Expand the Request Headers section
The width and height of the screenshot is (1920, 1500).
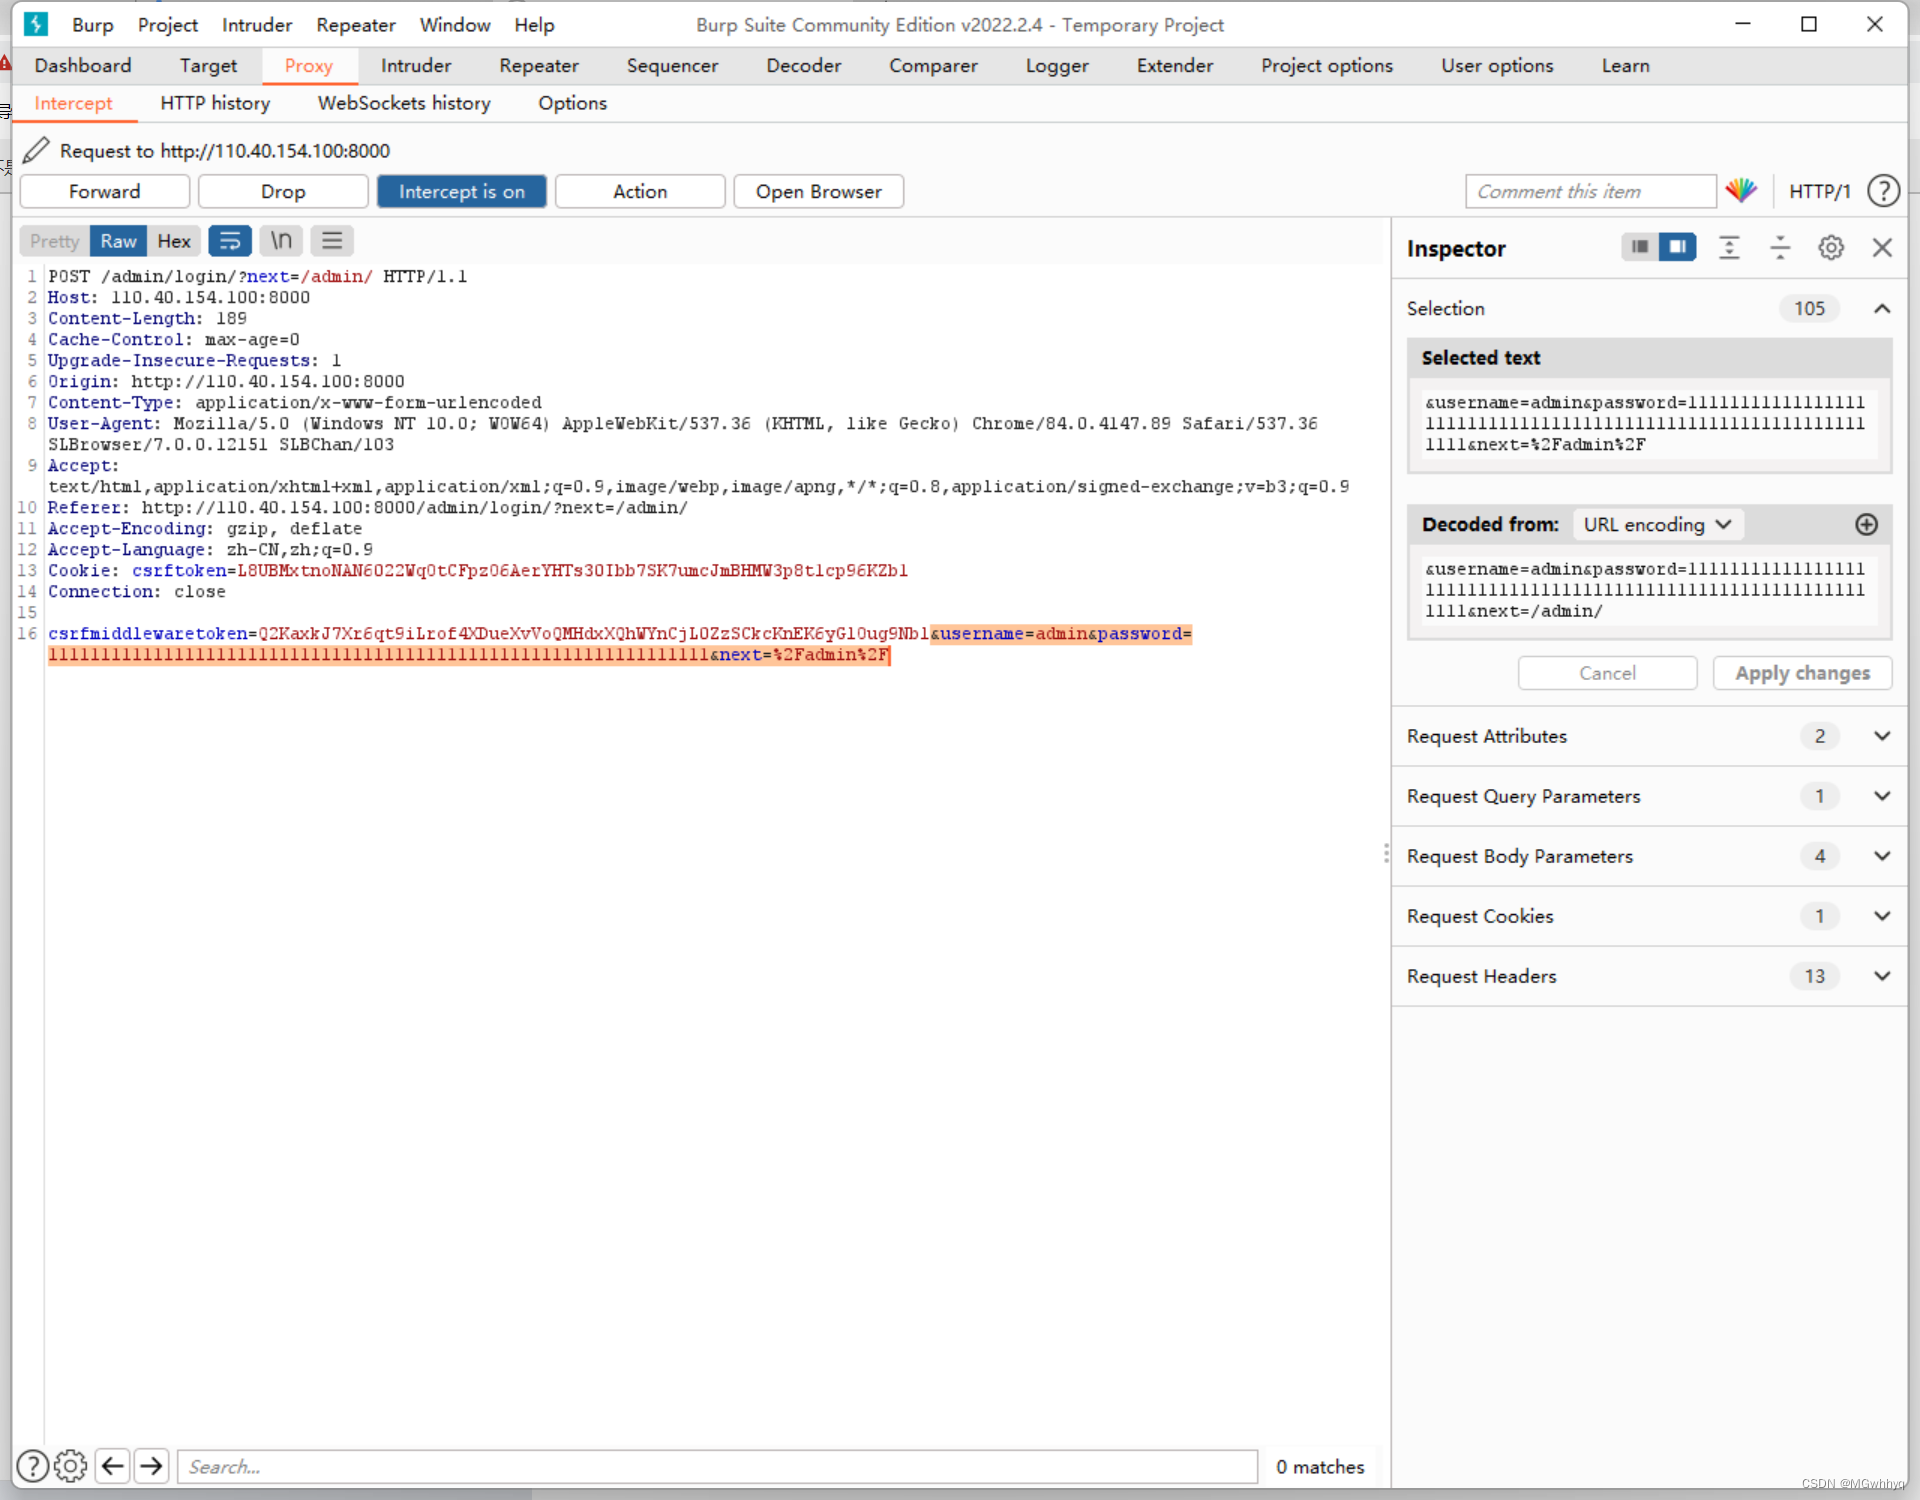point(1883,976)
